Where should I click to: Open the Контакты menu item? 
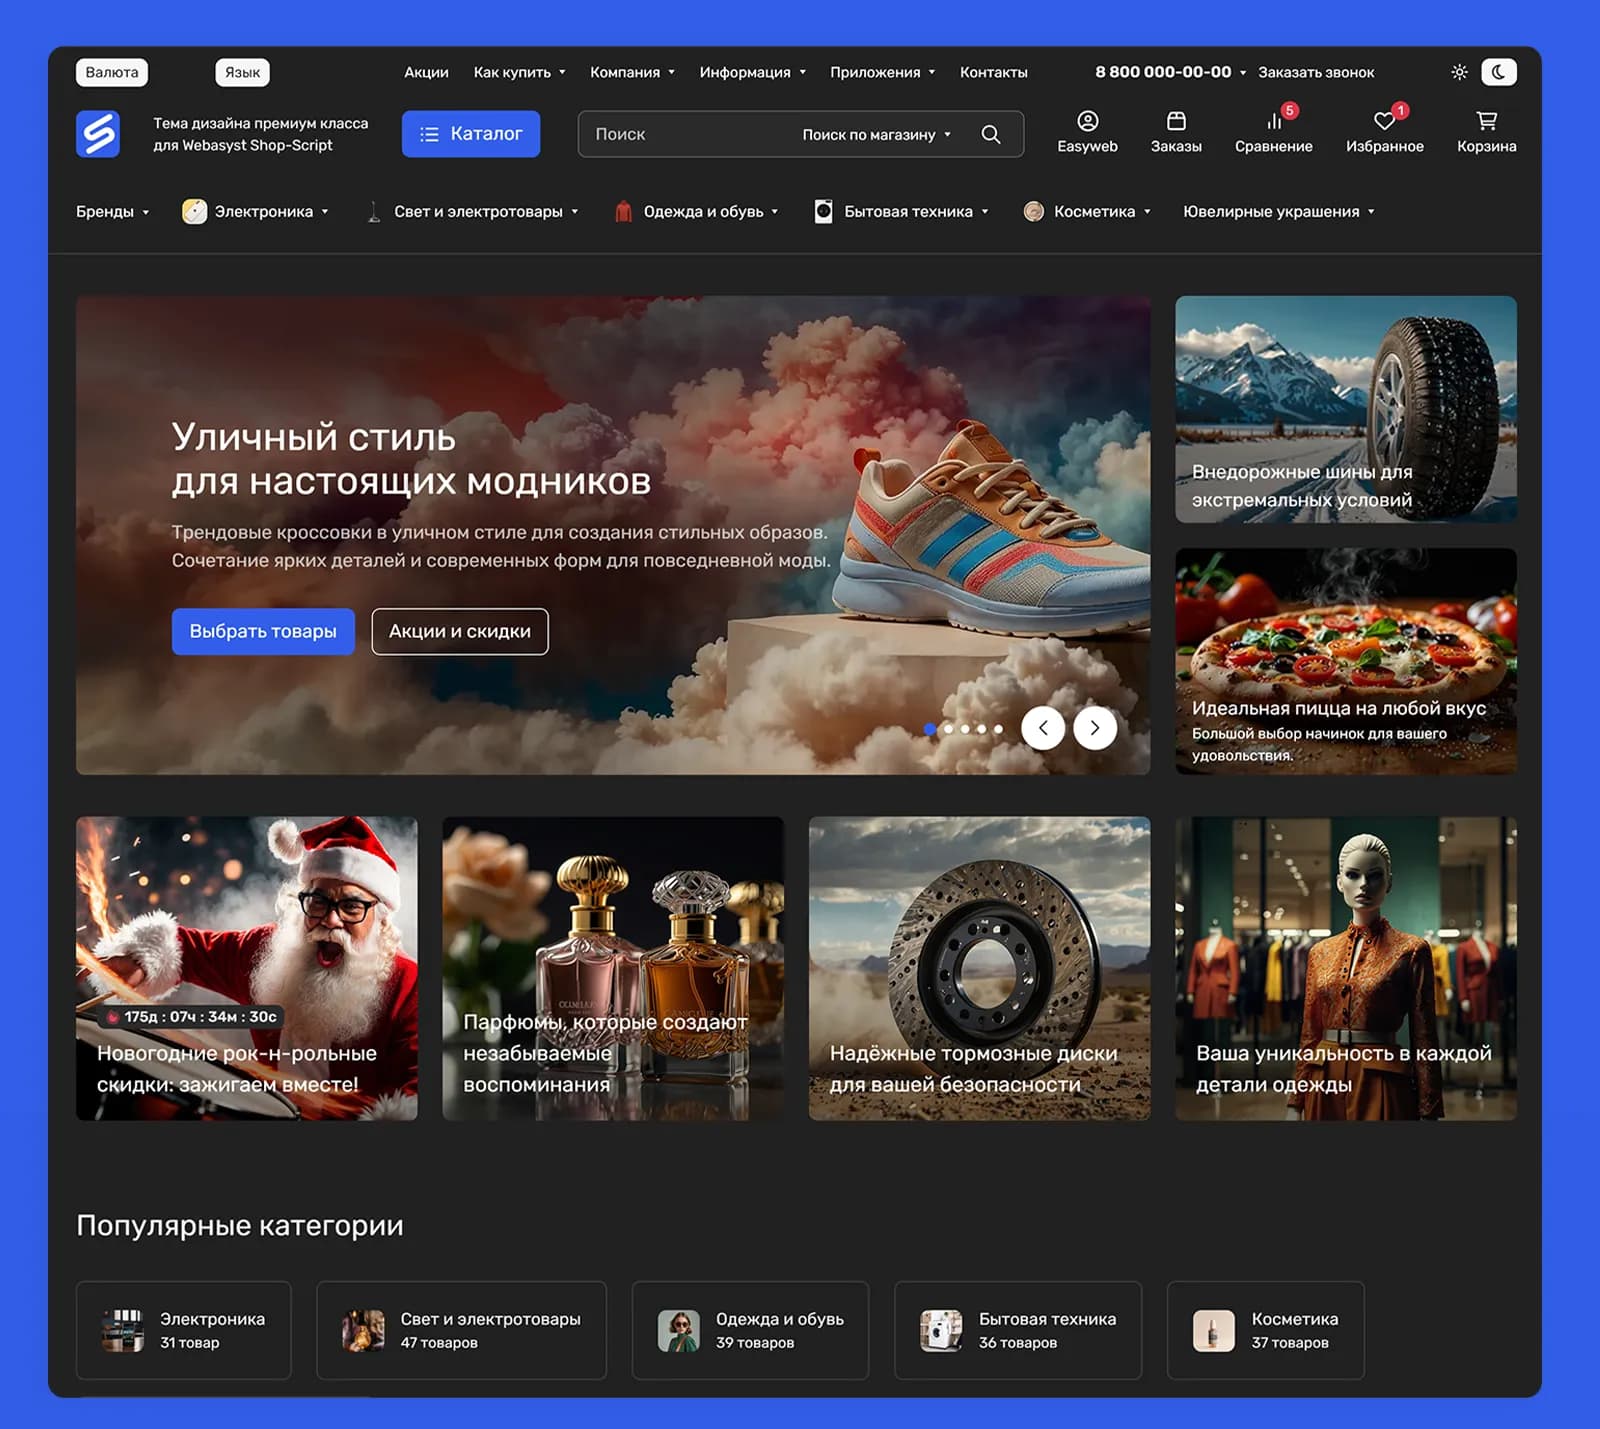993,72
